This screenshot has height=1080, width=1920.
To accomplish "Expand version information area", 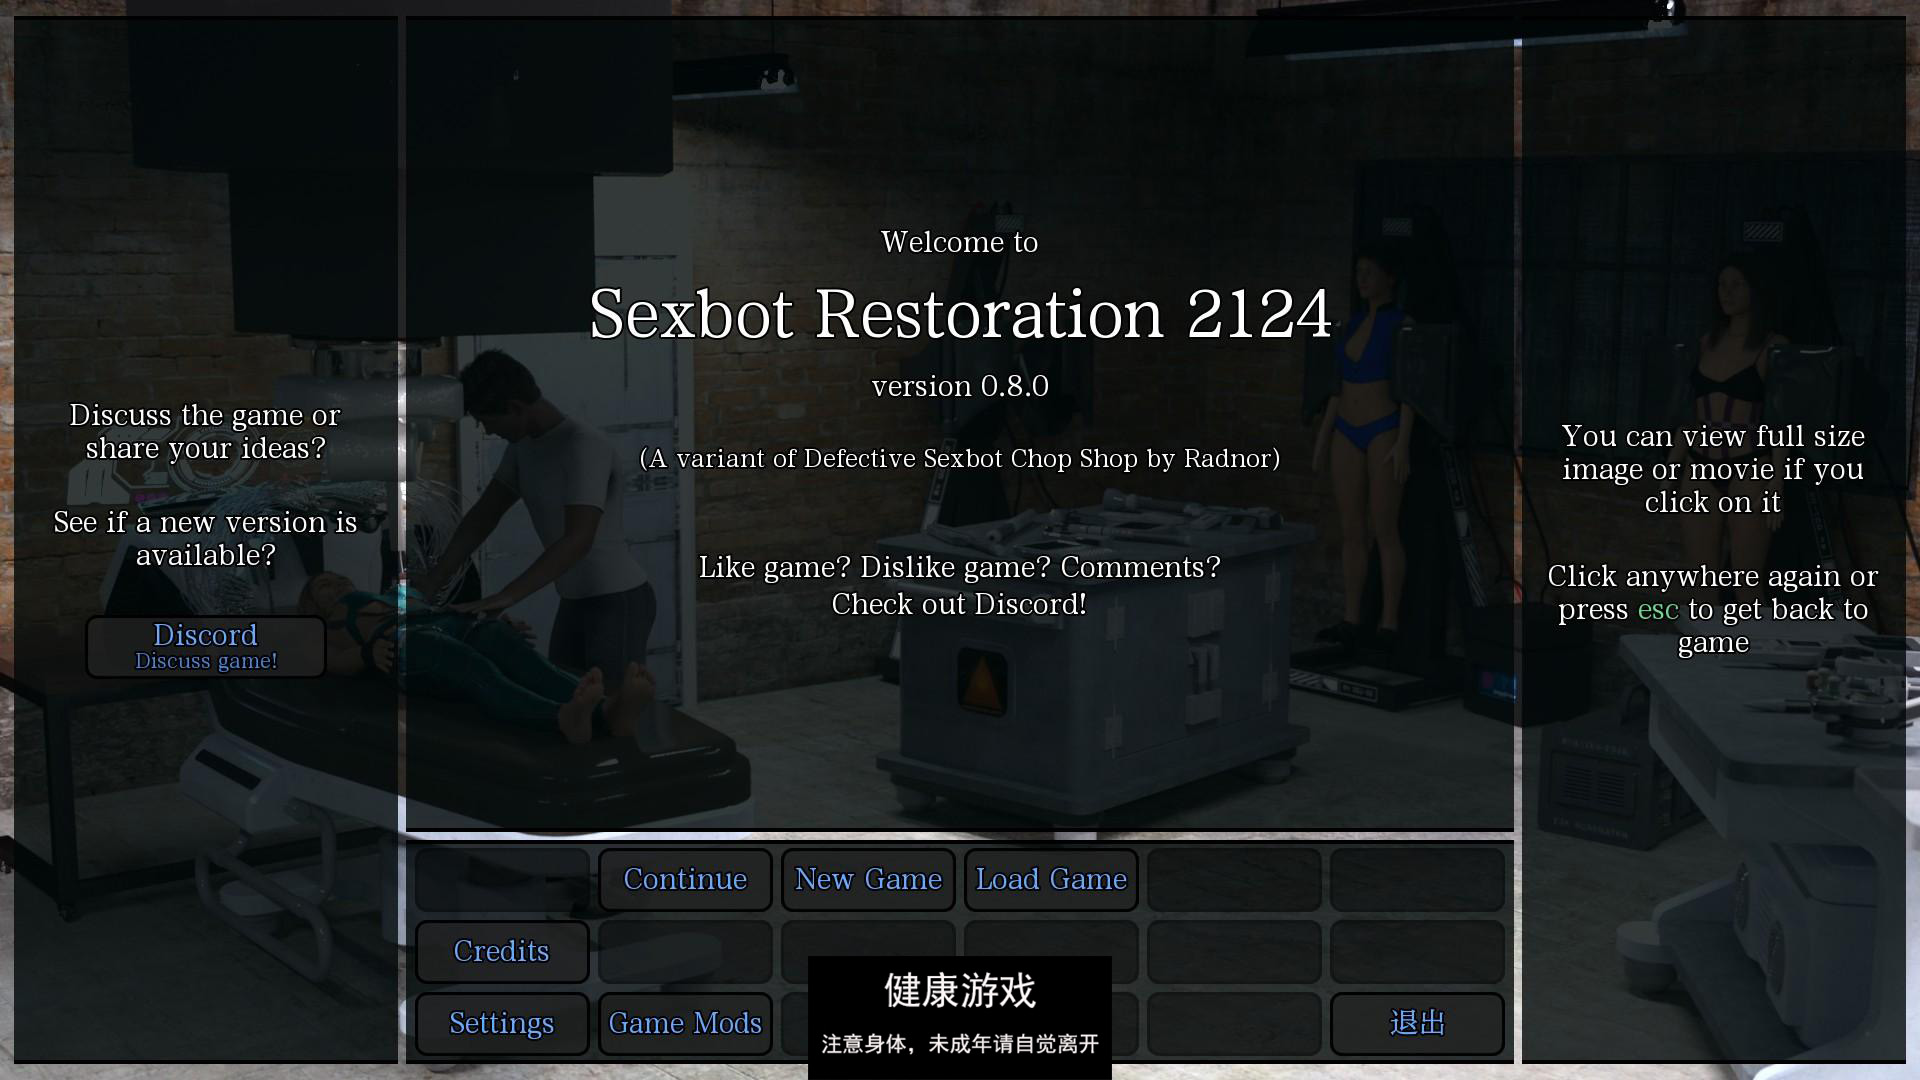I will pyautogui.click(x=960, y=384).
